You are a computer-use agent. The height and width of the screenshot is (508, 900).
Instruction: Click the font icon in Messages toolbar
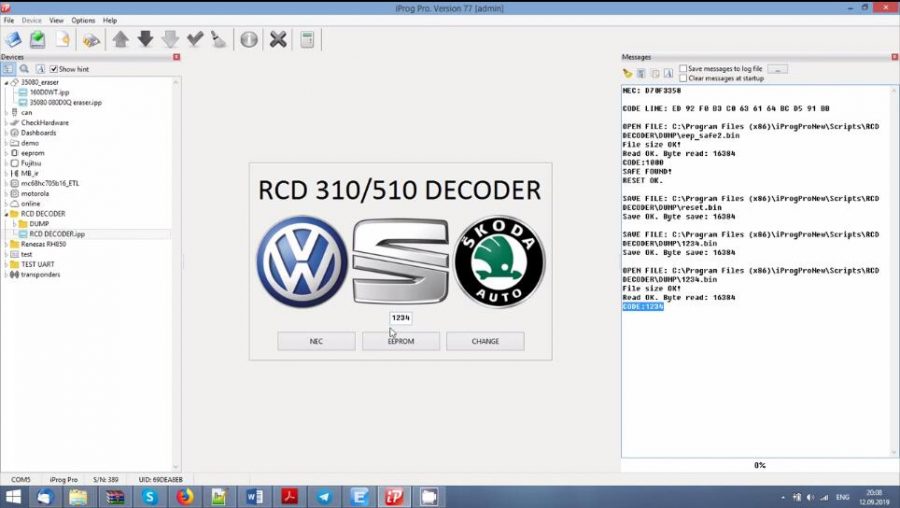tap(669, 73)
